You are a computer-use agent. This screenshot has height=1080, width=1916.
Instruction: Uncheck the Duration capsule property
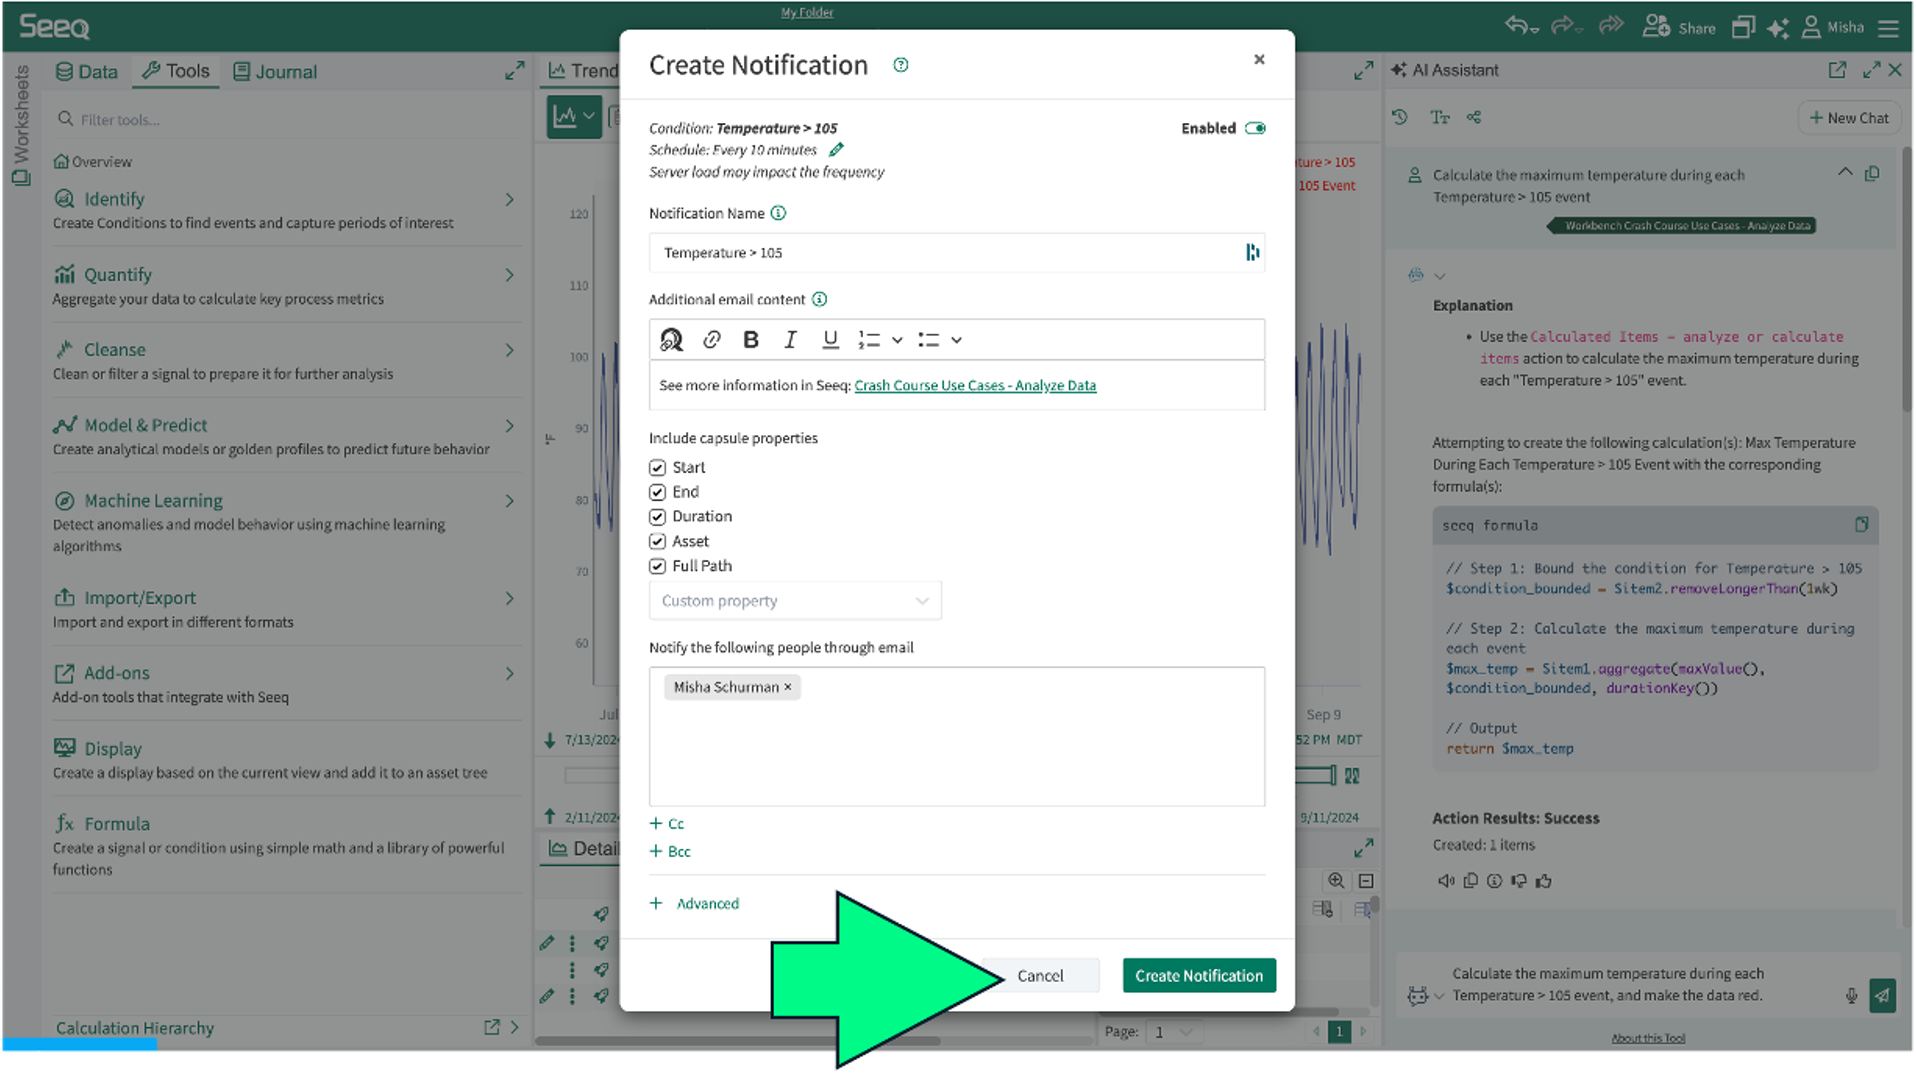pos(657,517)
